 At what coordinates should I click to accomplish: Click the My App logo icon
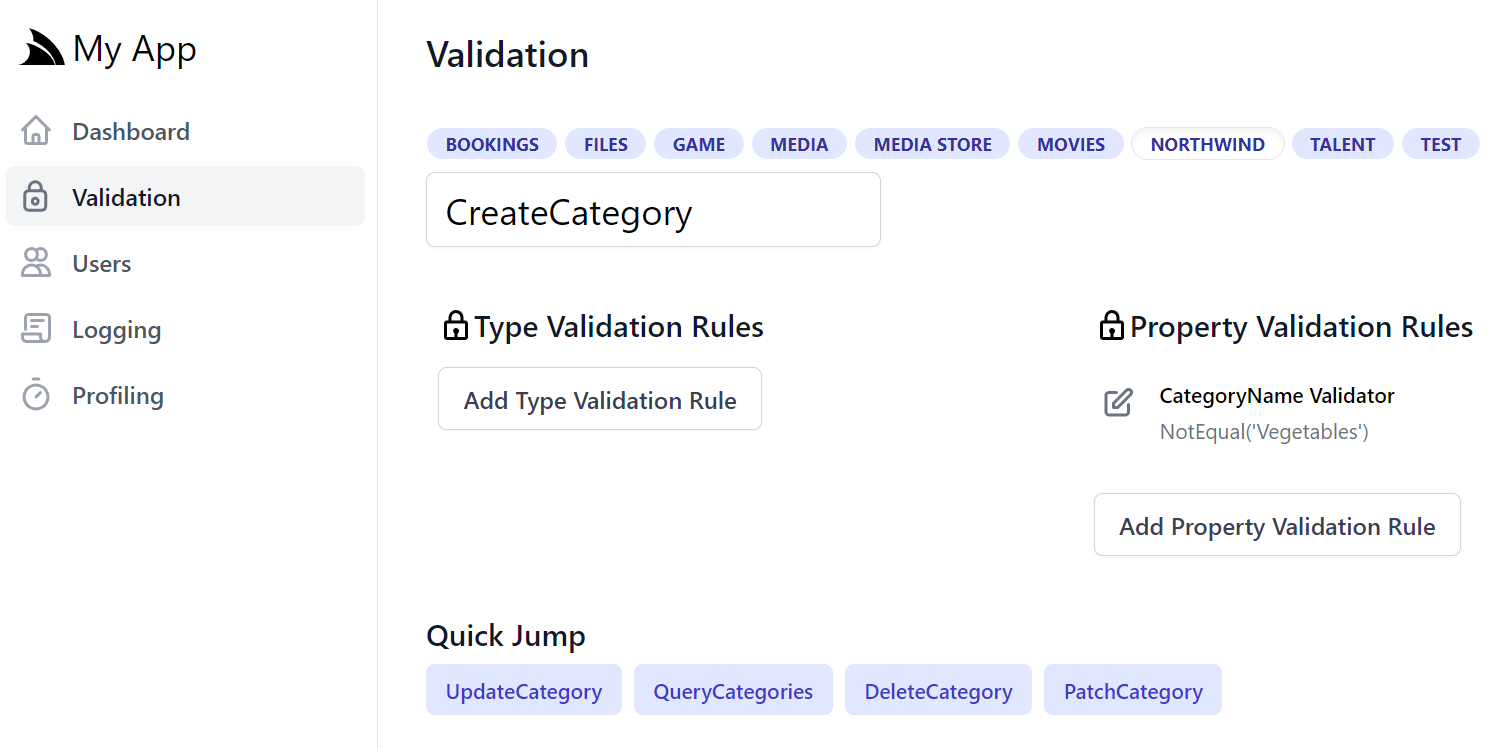pos(42,48)
